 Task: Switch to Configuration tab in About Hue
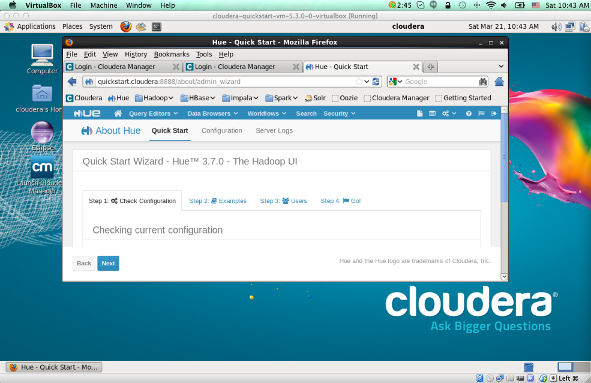(222, 131)
